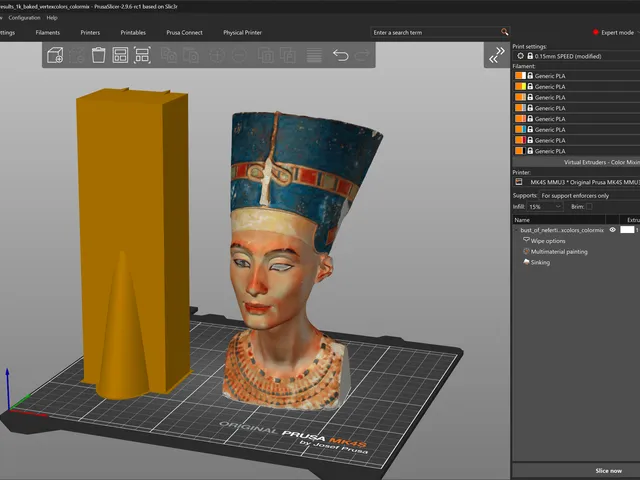Screen dimensions: 640x480
Task: Click the Enter a search term field
Action: [x=435, y=32]
